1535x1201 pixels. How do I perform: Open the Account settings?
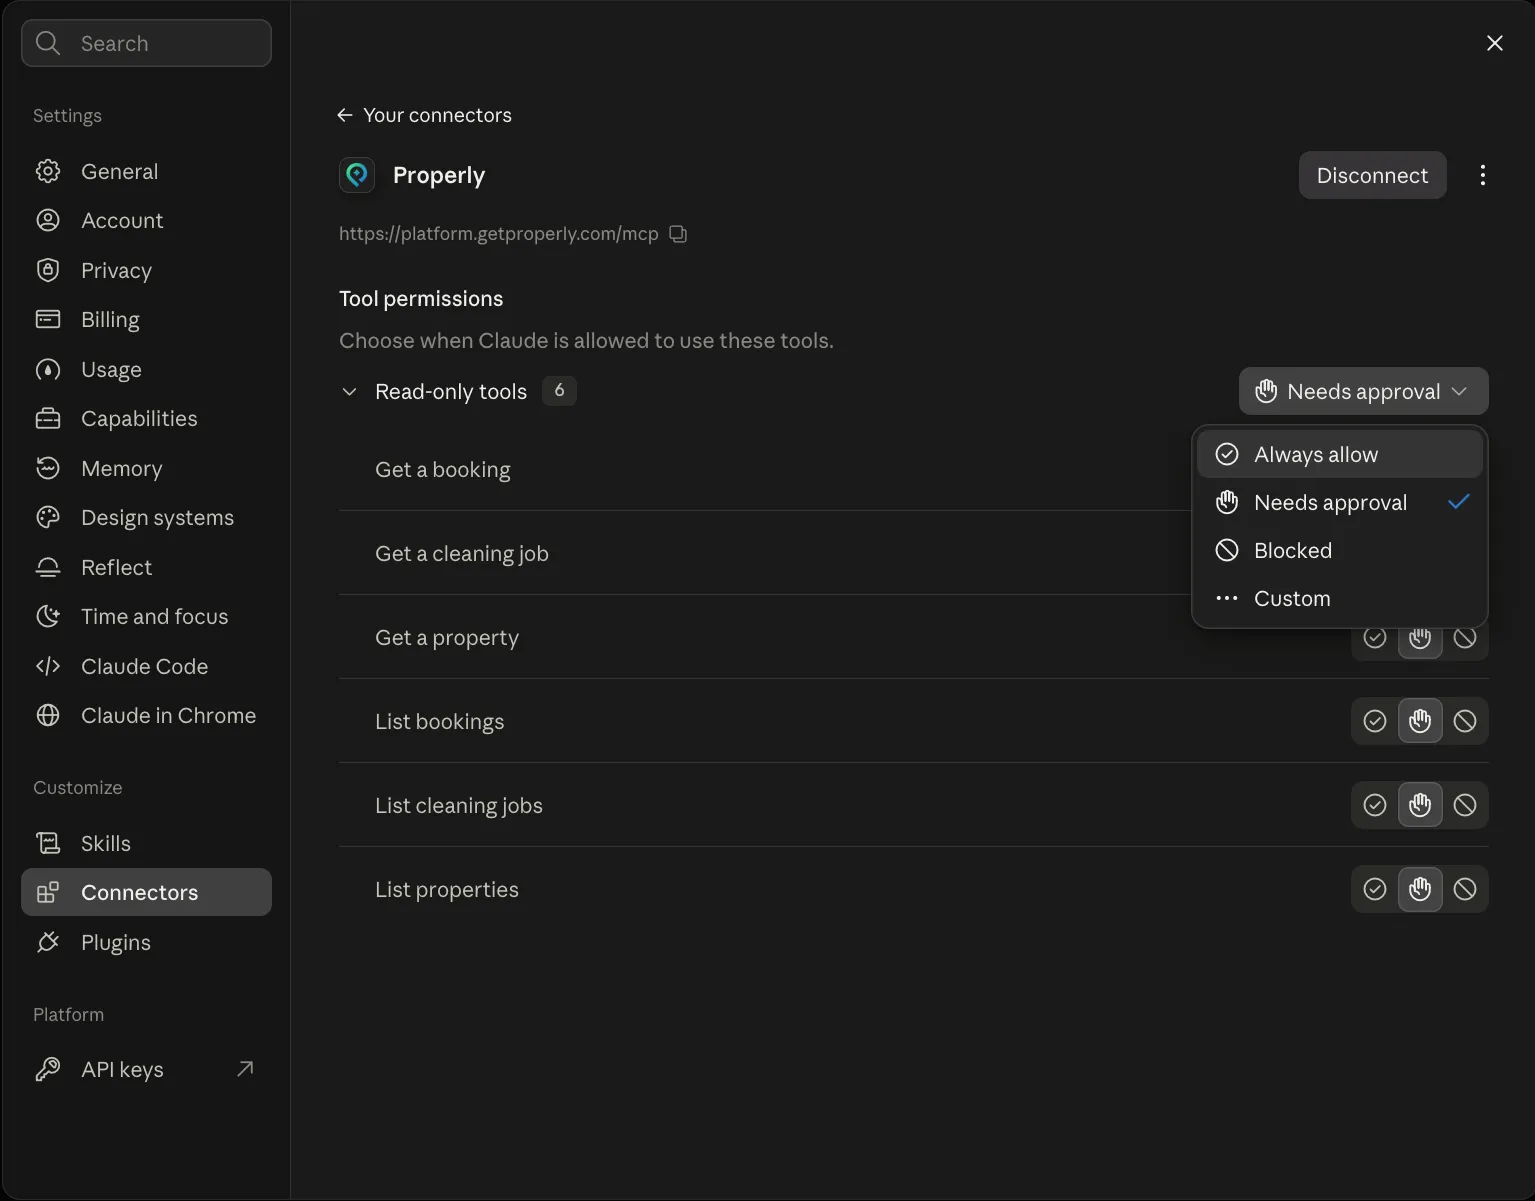coord(146,221)
